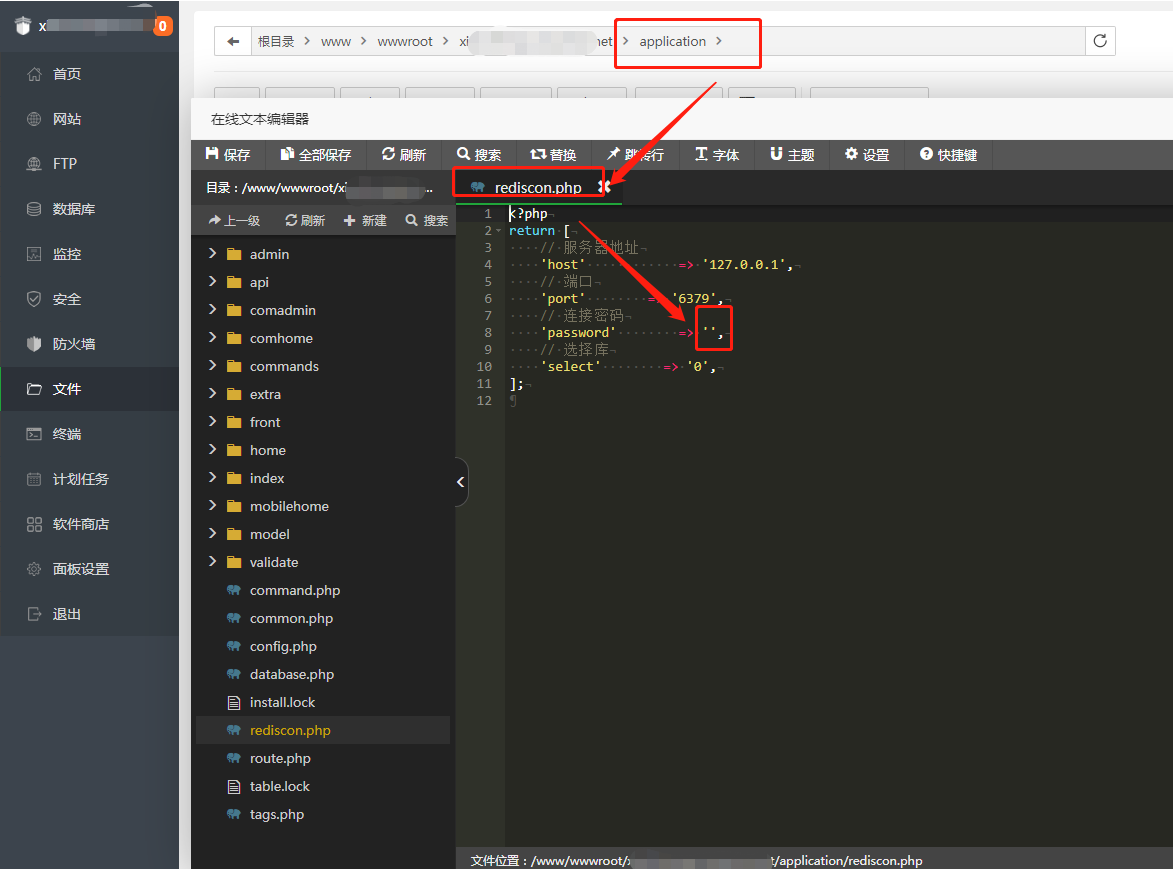Open config.php in the file tree
Viewport: 1173px width, 869px height.
(x=283, y=646)
